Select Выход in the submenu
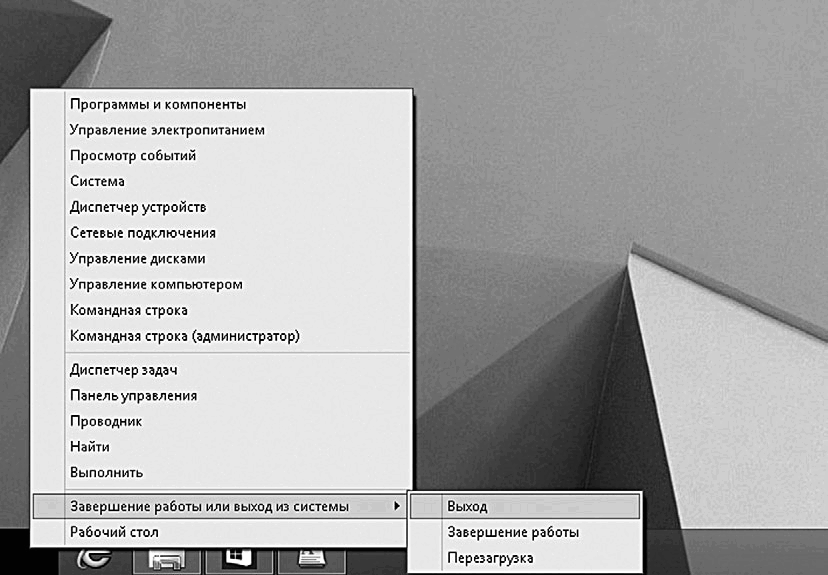Viewport: 828px width, 575px height. coord(467,507)
